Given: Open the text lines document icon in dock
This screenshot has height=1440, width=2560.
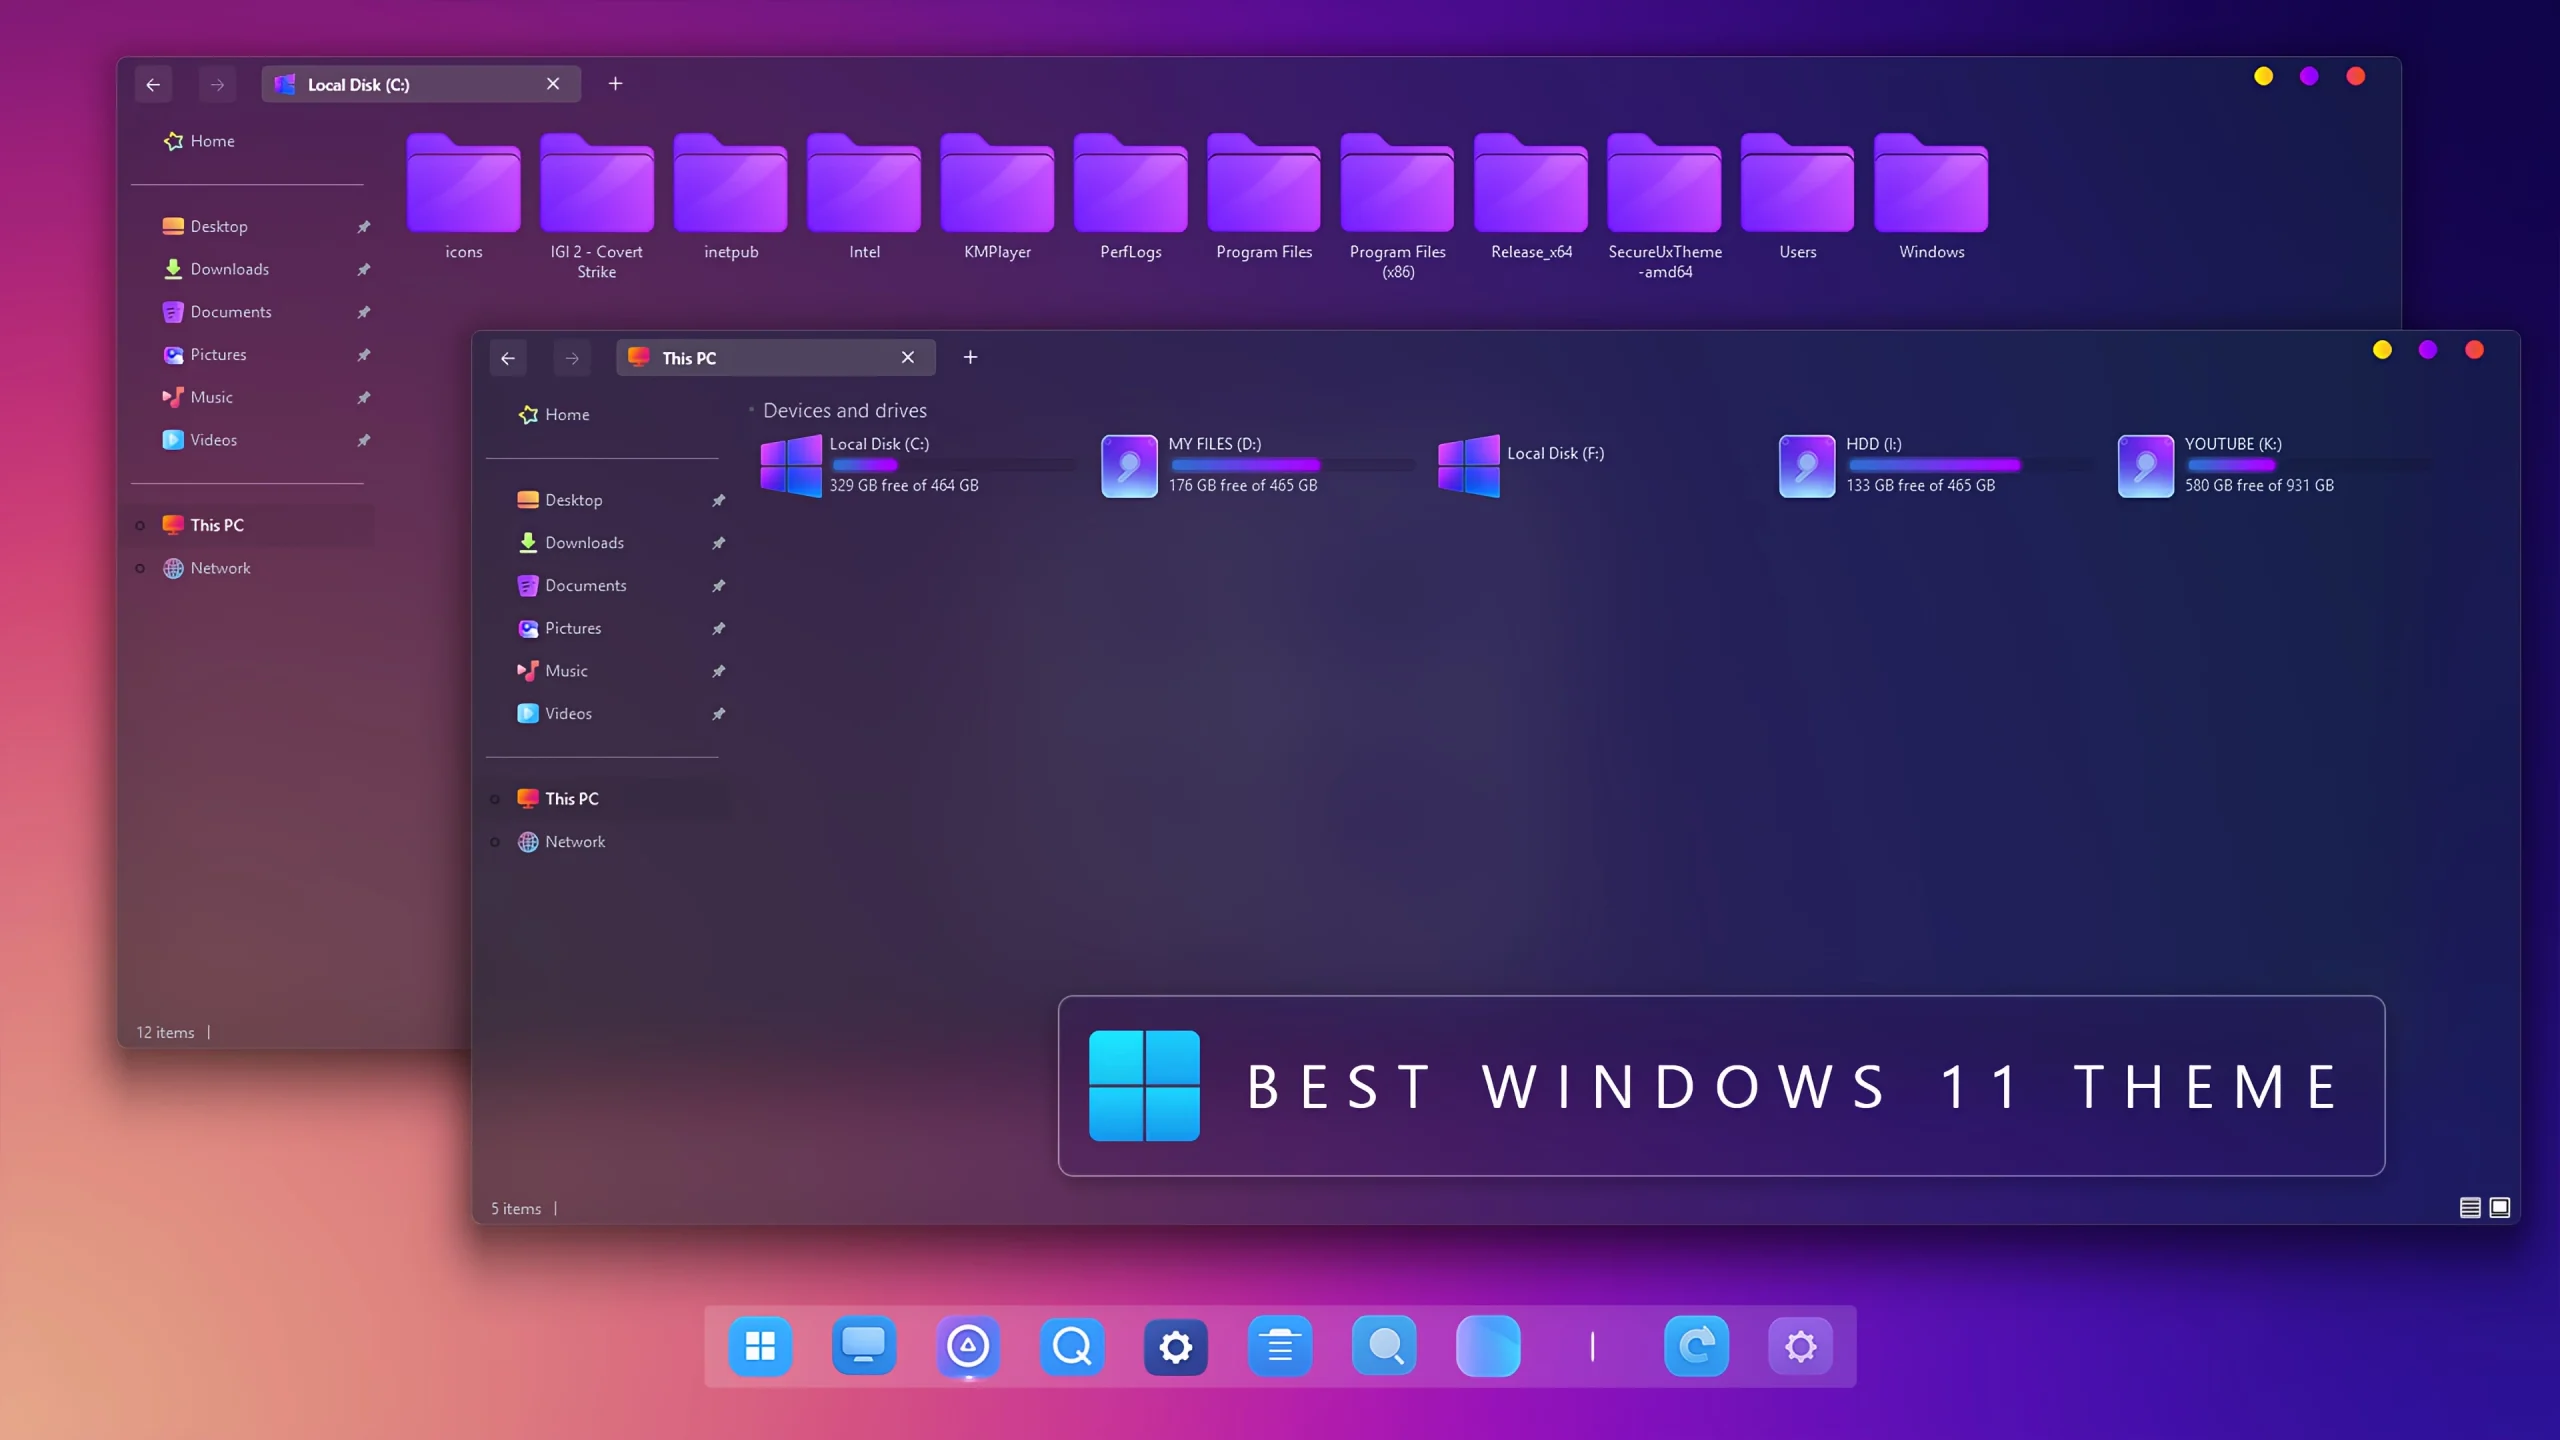Looking at the screenshot, I should (x=1280, y=1346).
